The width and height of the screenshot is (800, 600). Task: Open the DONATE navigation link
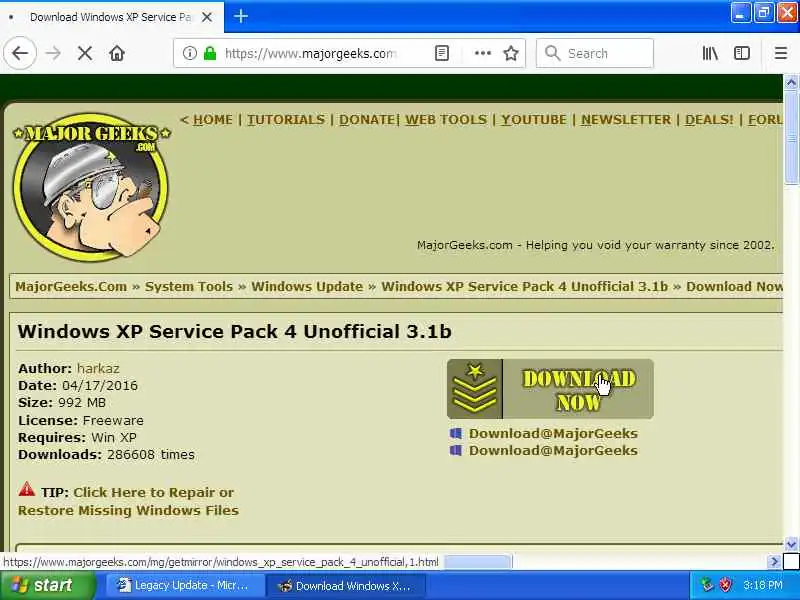367,119
